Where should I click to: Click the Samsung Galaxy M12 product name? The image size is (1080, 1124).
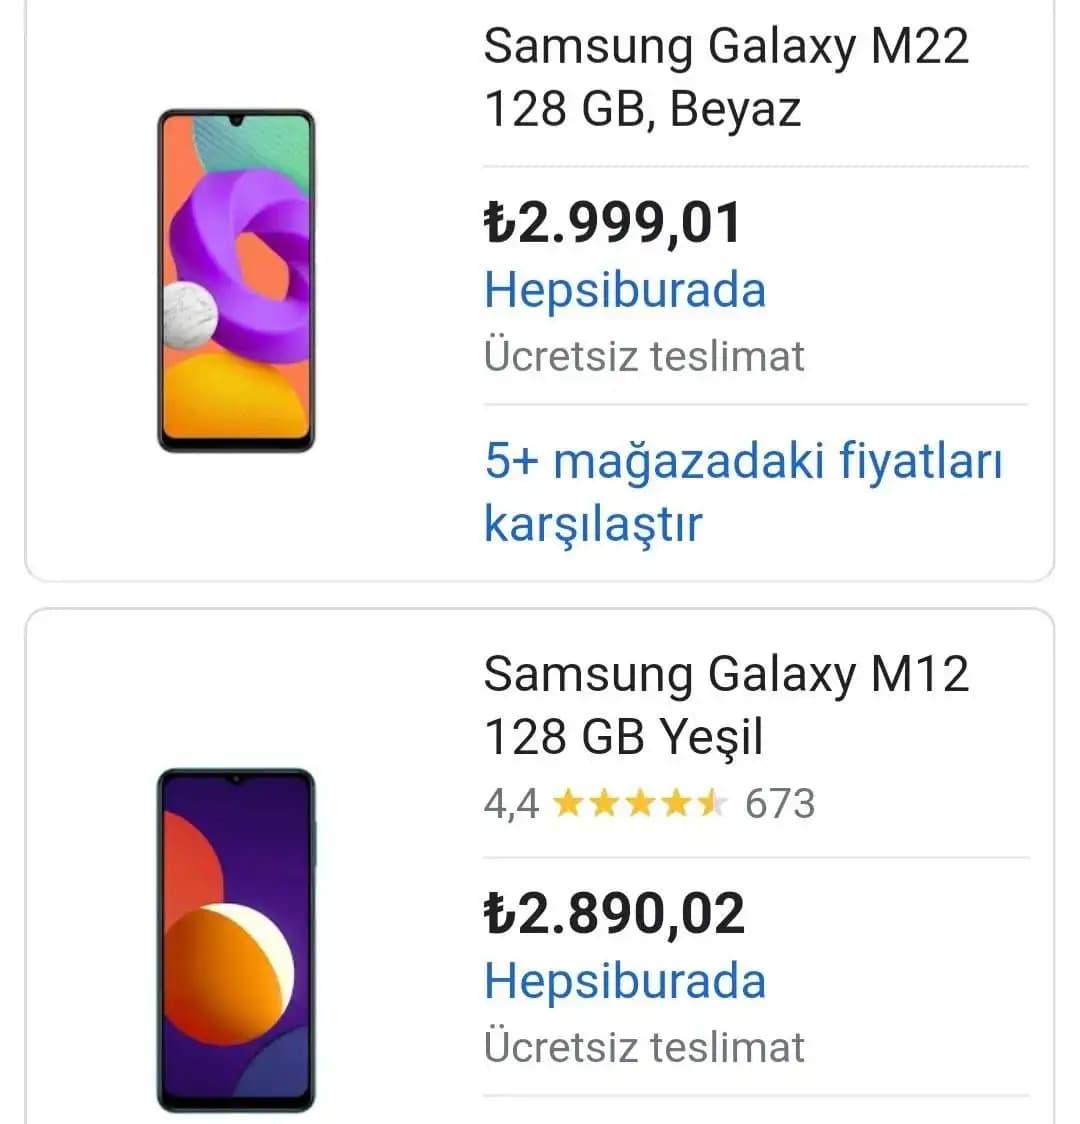pos(726,673)
